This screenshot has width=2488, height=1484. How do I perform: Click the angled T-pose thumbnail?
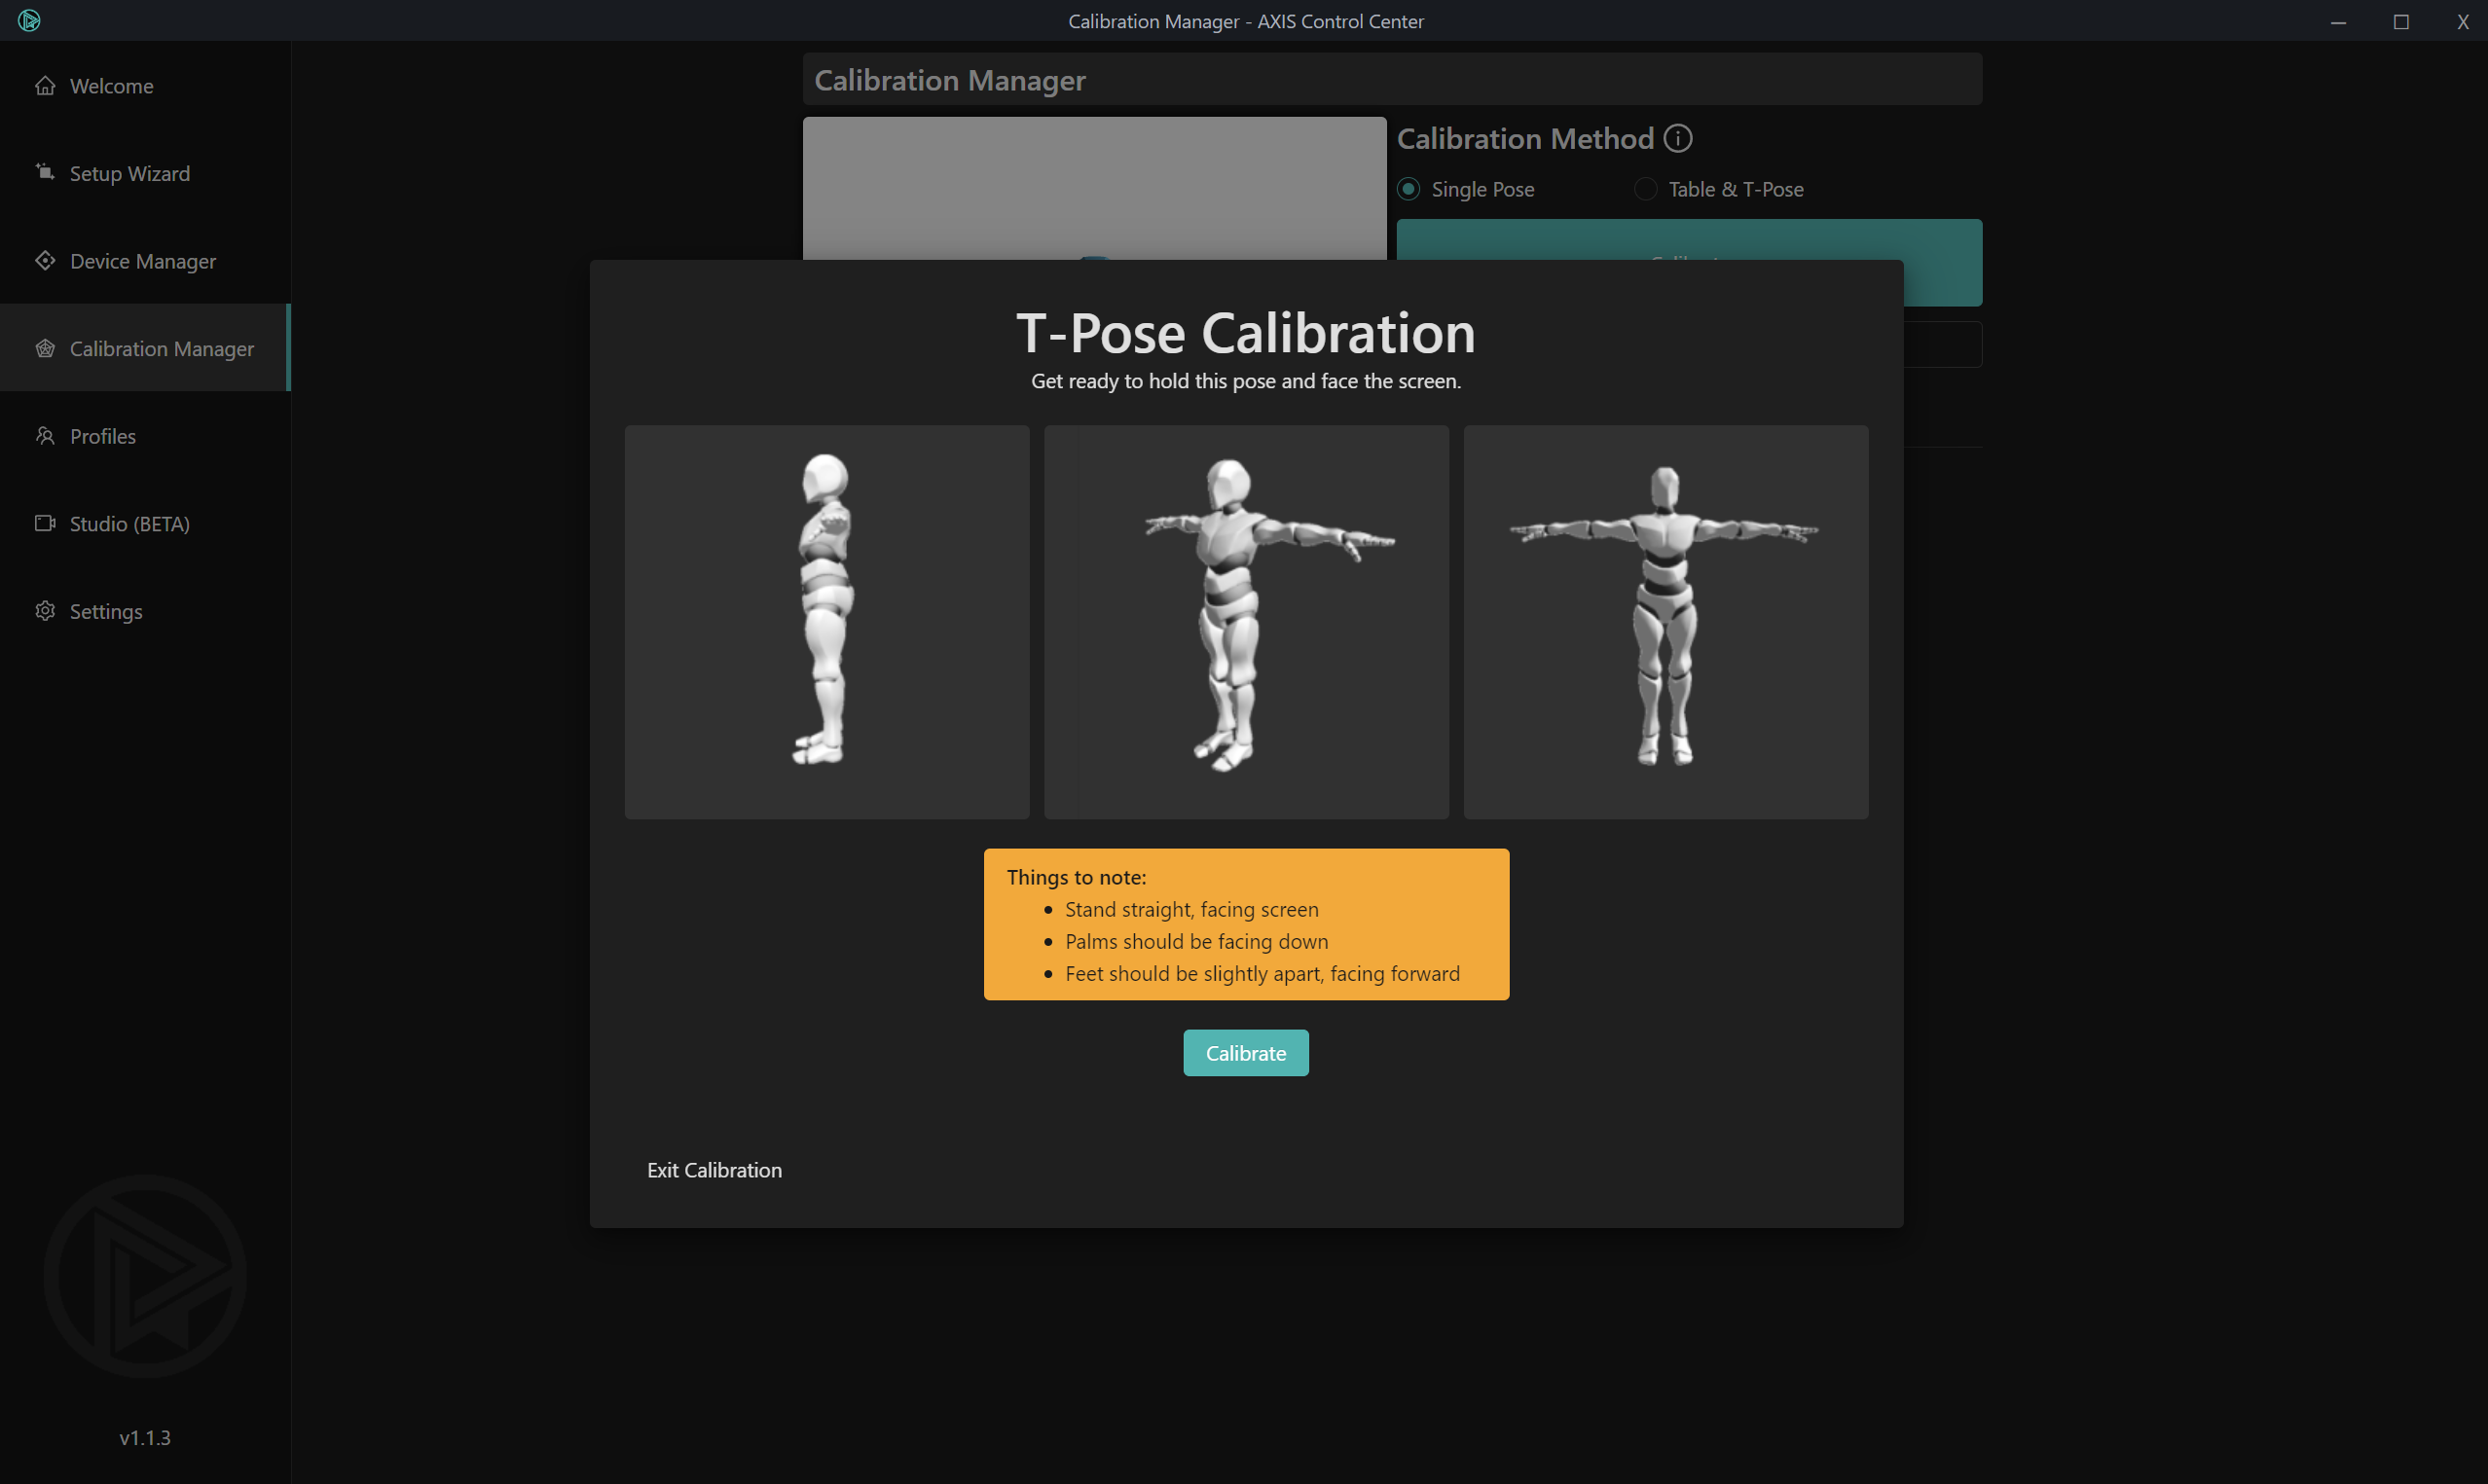pos(1246,621)
